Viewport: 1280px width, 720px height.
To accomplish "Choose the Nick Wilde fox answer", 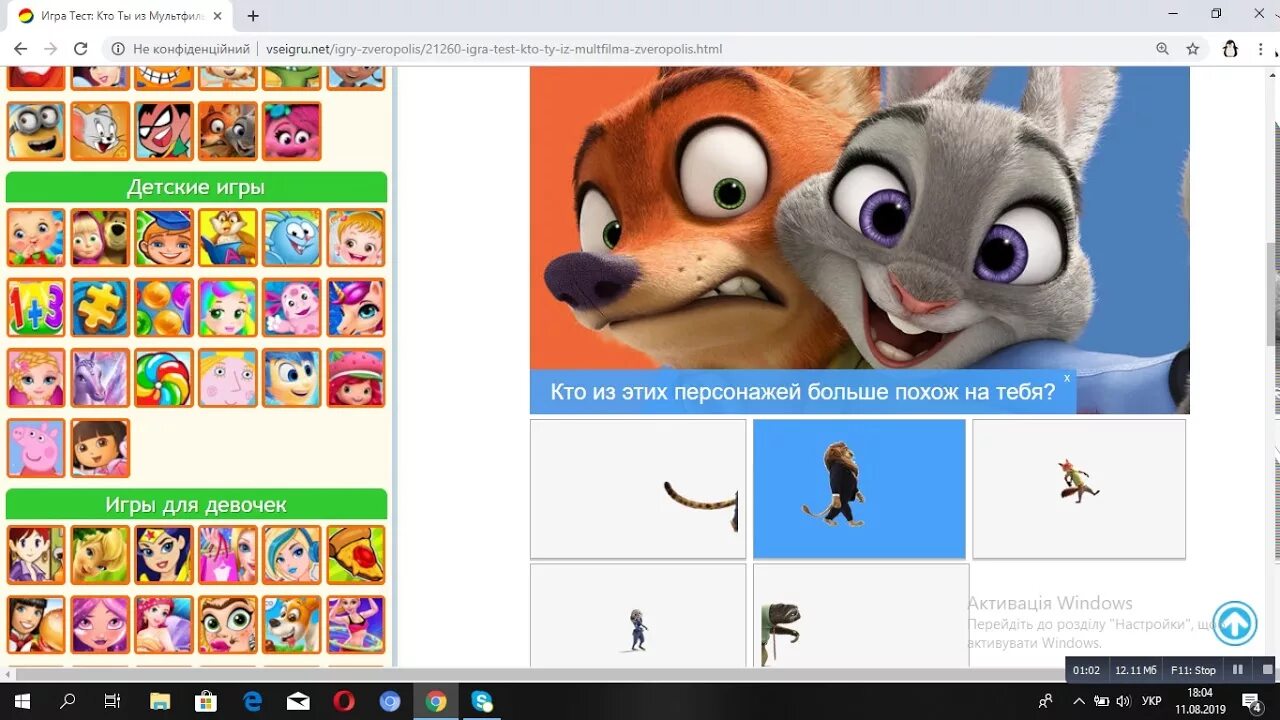I will 1079,488.
